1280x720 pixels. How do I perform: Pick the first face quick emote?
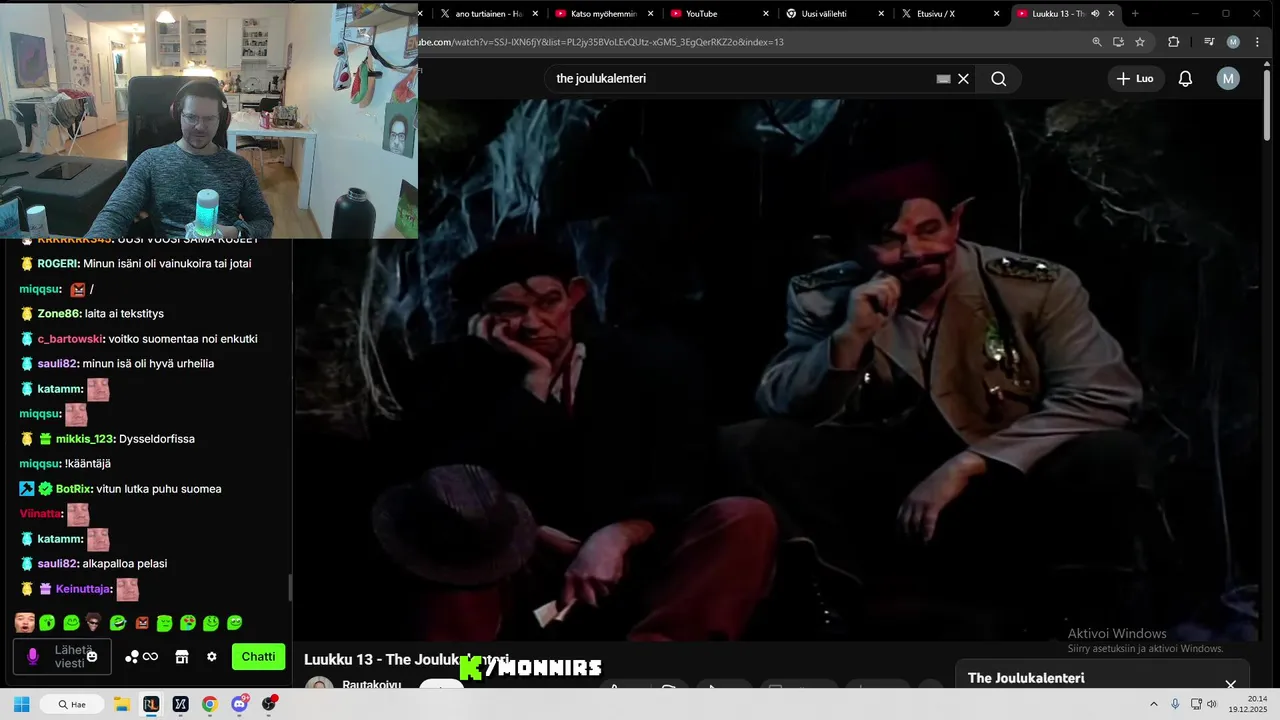[25, 623]
